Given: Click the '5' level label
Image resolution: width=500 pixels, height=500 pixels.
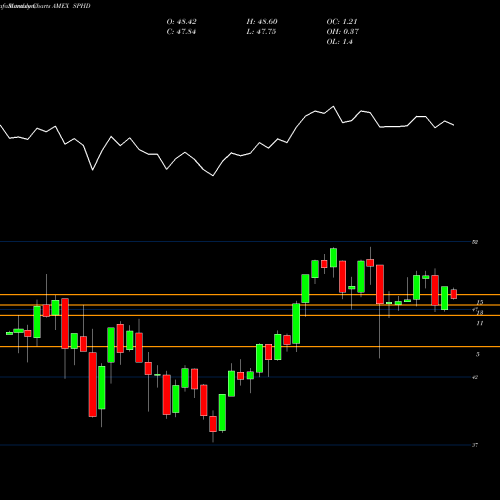Looking at the screenshot, I should 478,354.
